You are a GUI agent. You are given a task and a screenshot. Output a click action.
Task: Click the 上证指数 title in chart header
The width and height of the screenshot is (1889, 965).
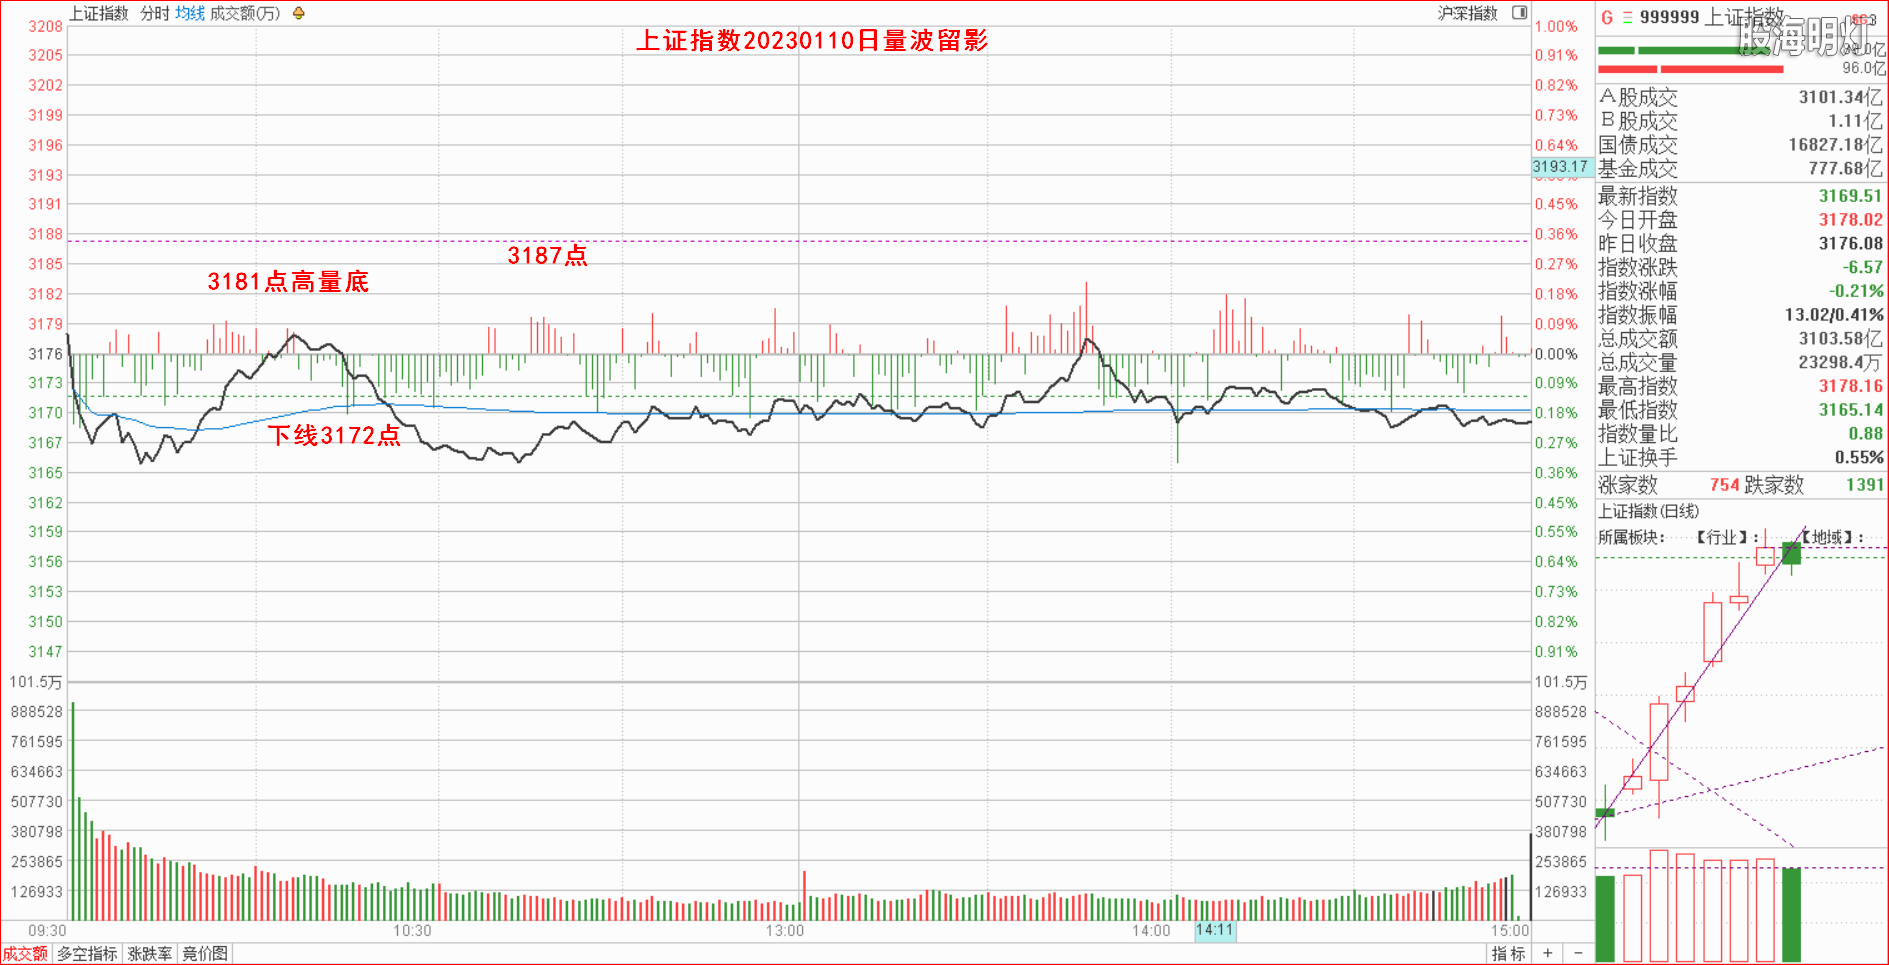99,13
